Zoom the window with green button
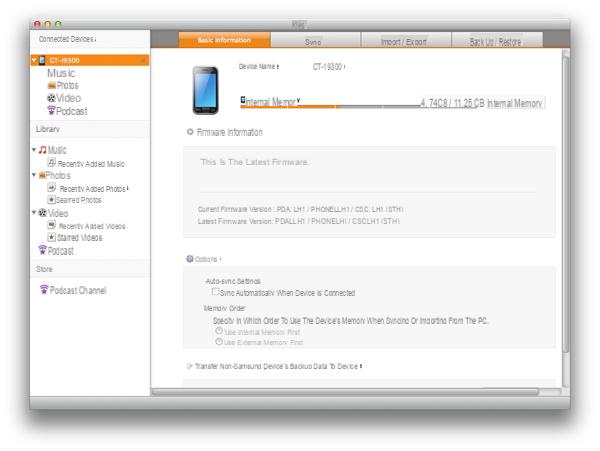The height and width of the screenshot is (451, 600). [58, 24]
